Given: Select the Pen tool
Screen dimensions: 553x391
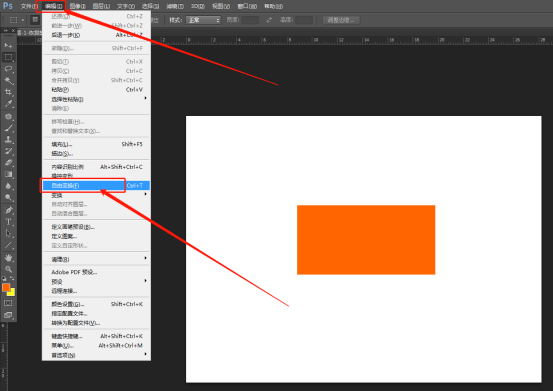Looking at the screenshot, I should click(x=8, y=210).
